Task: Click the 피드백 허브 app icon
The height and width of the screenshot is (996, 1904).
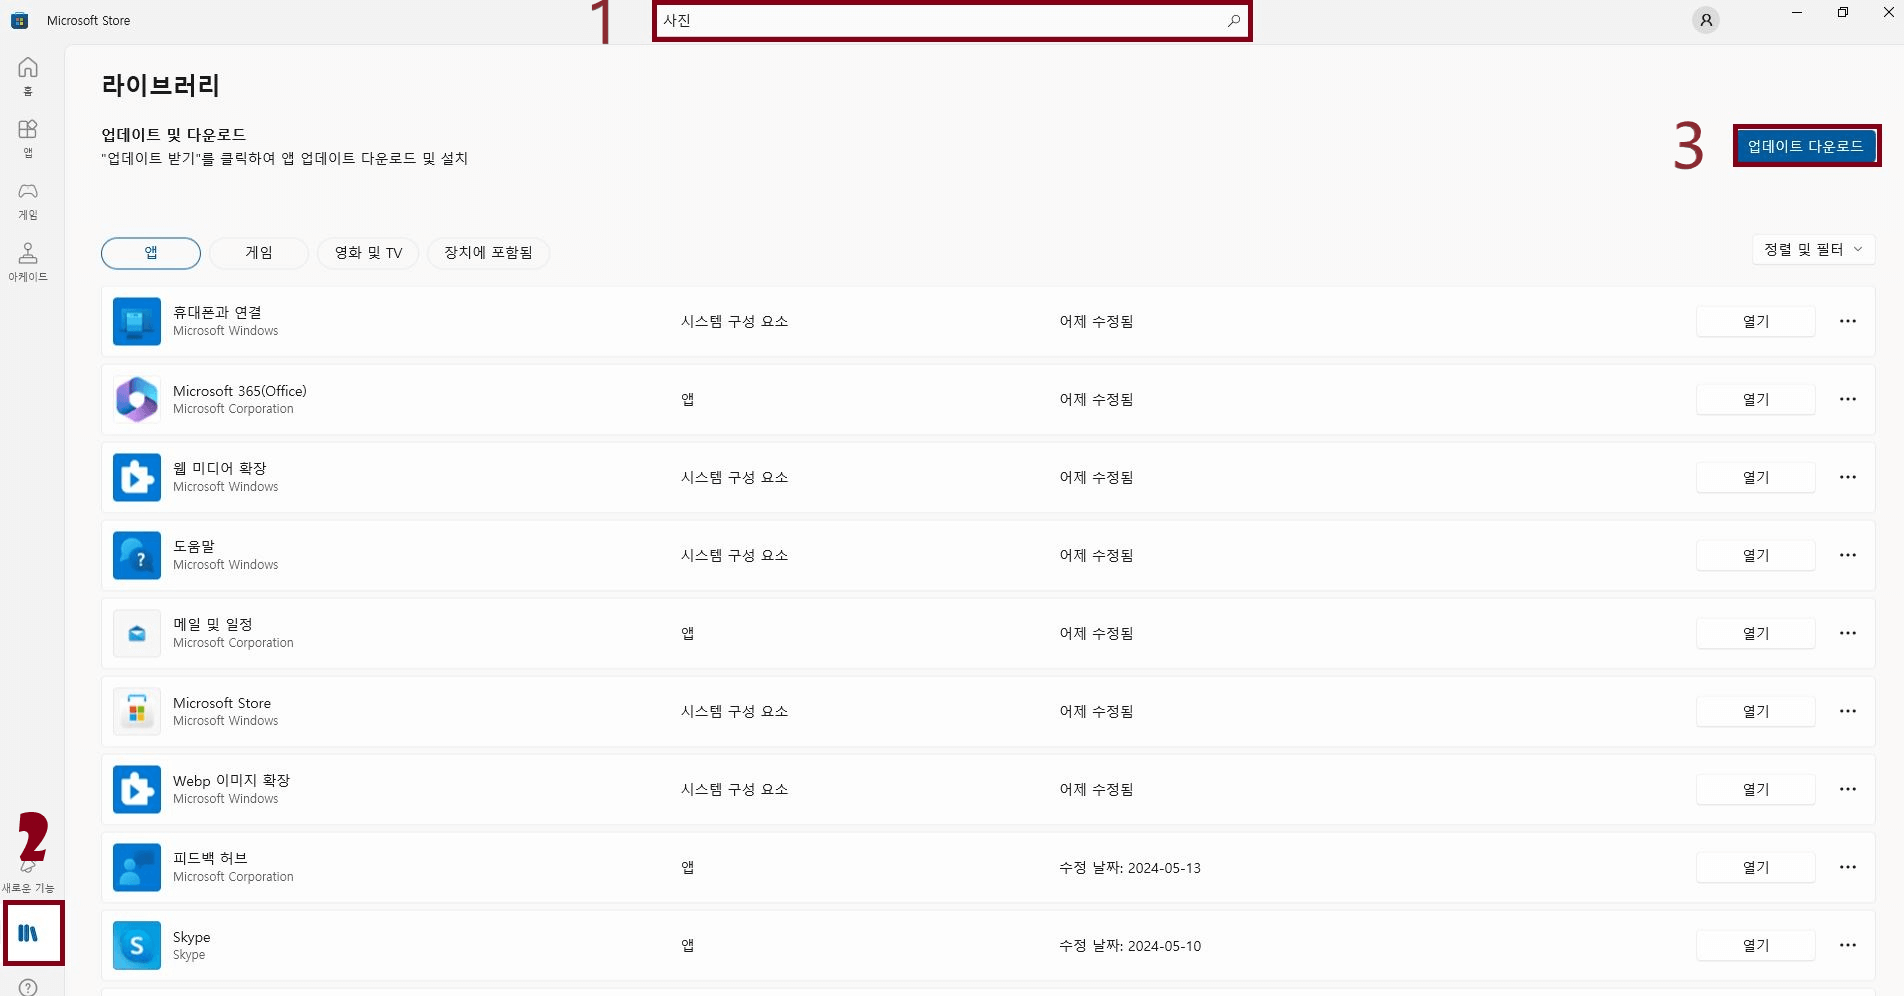Action: 137,867
